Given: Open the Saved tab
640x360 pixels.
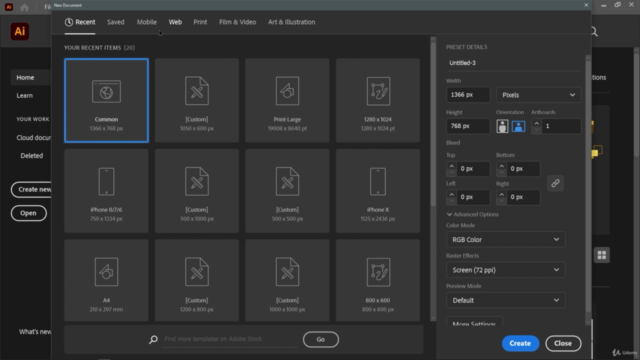Looking at the screenshot, I should [x=116, y=22].
